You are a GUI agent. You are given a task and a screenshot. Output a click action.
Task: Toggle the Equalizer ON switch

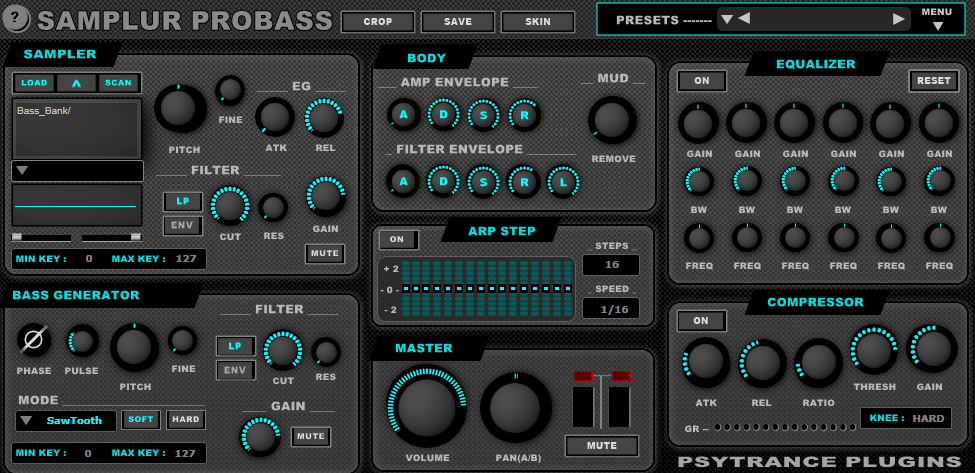701,81
